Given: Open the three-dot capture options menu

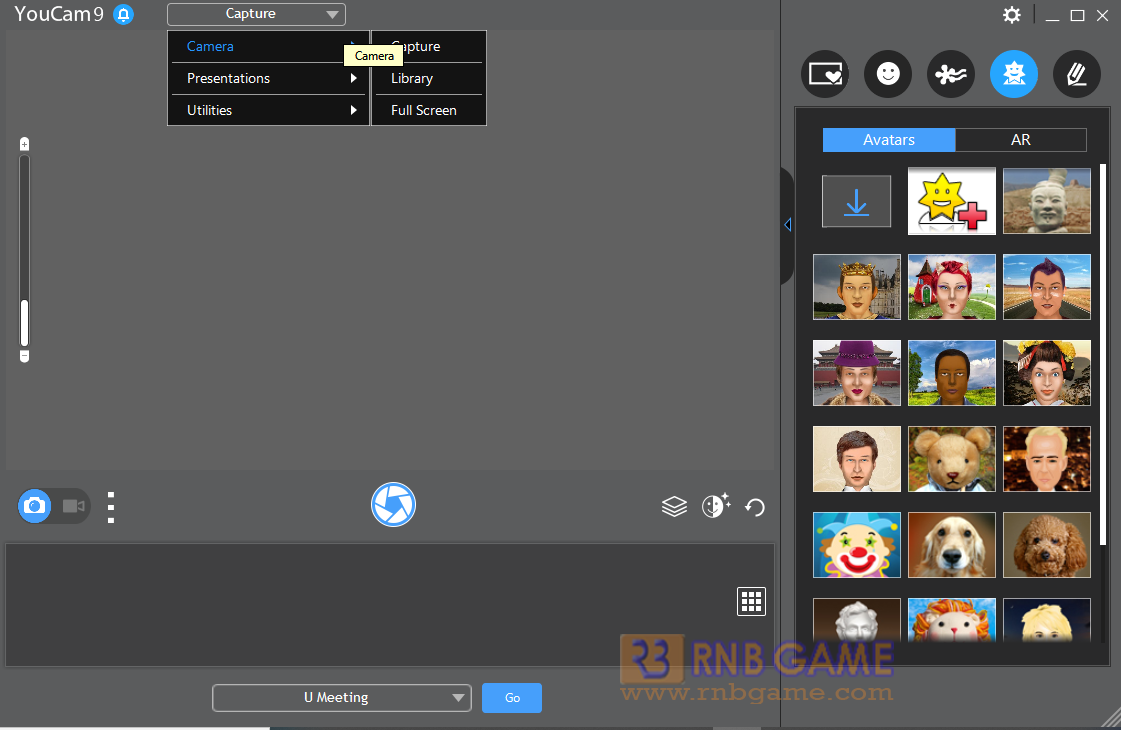Looking at the screenshot, I should click(x=111, y=507).
